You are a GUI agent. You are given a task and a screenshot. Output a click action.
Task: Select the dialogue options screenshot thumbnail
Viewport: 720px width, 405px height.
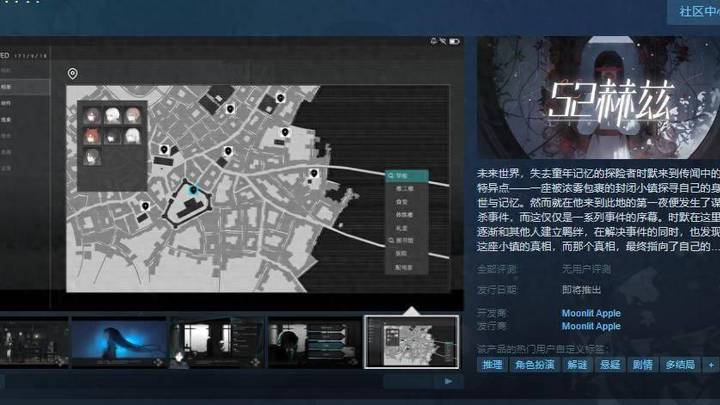[315, 342]
